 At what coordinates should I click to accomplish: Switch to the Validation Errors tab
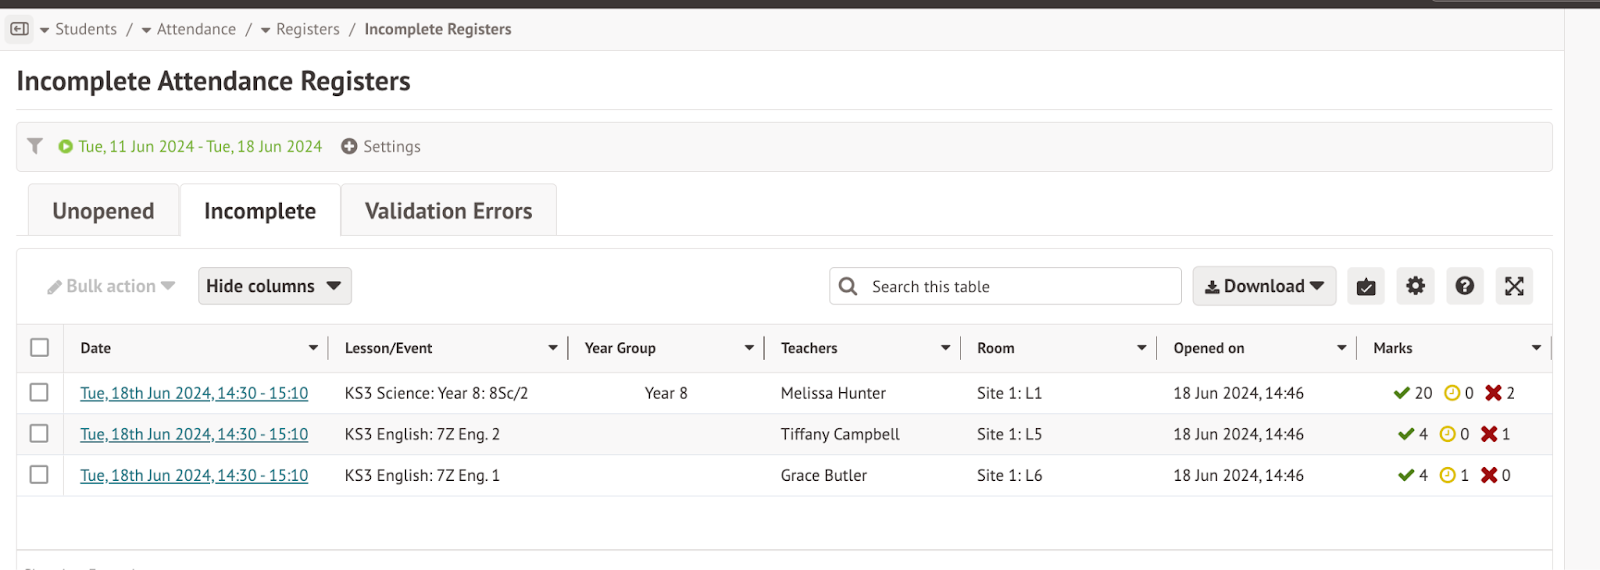[448, 211]
